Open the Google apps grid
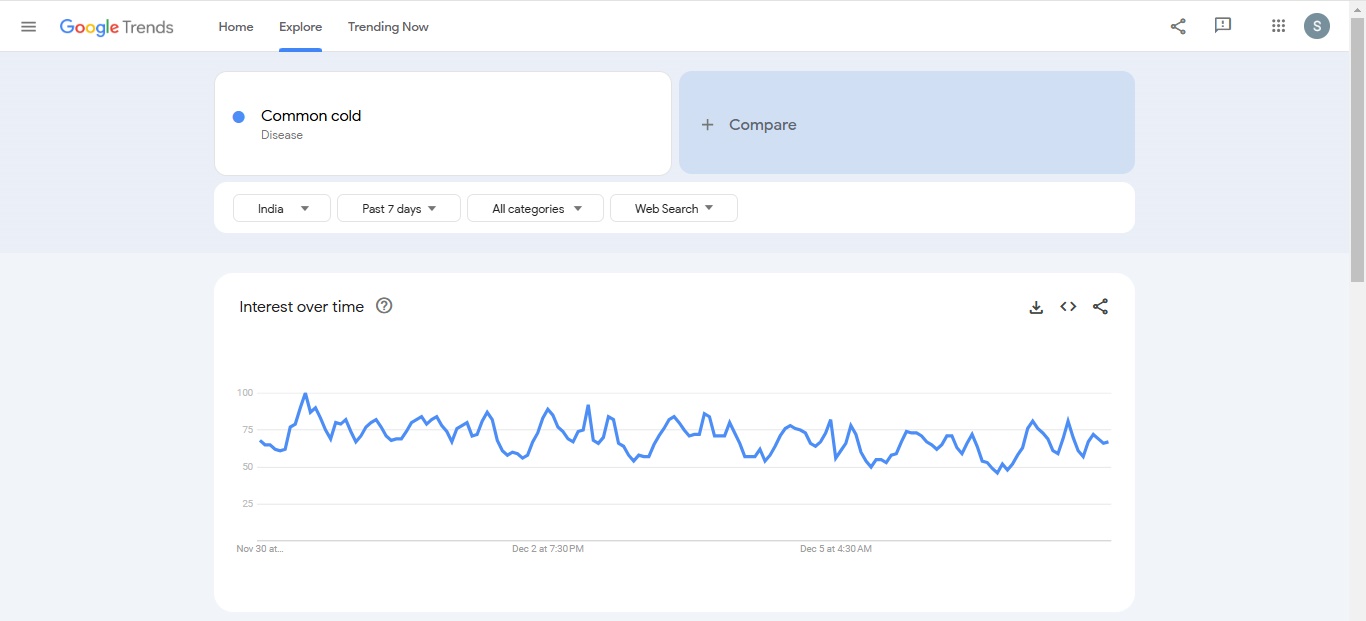The width and height of the screenshot is (1366, 621). [1277, 26]
